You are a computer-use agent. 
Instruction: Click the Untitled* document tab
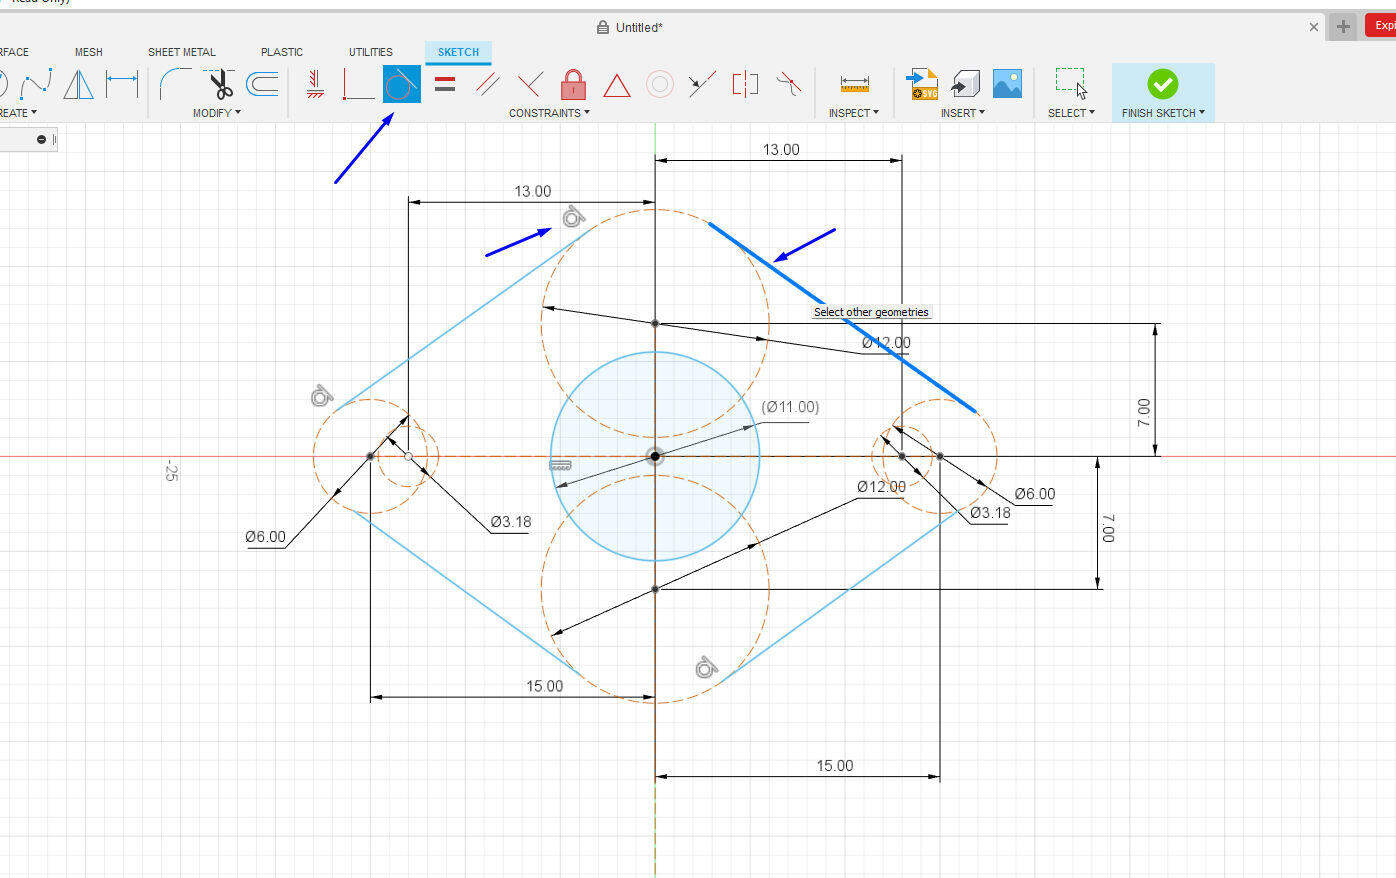pos(639,27)
